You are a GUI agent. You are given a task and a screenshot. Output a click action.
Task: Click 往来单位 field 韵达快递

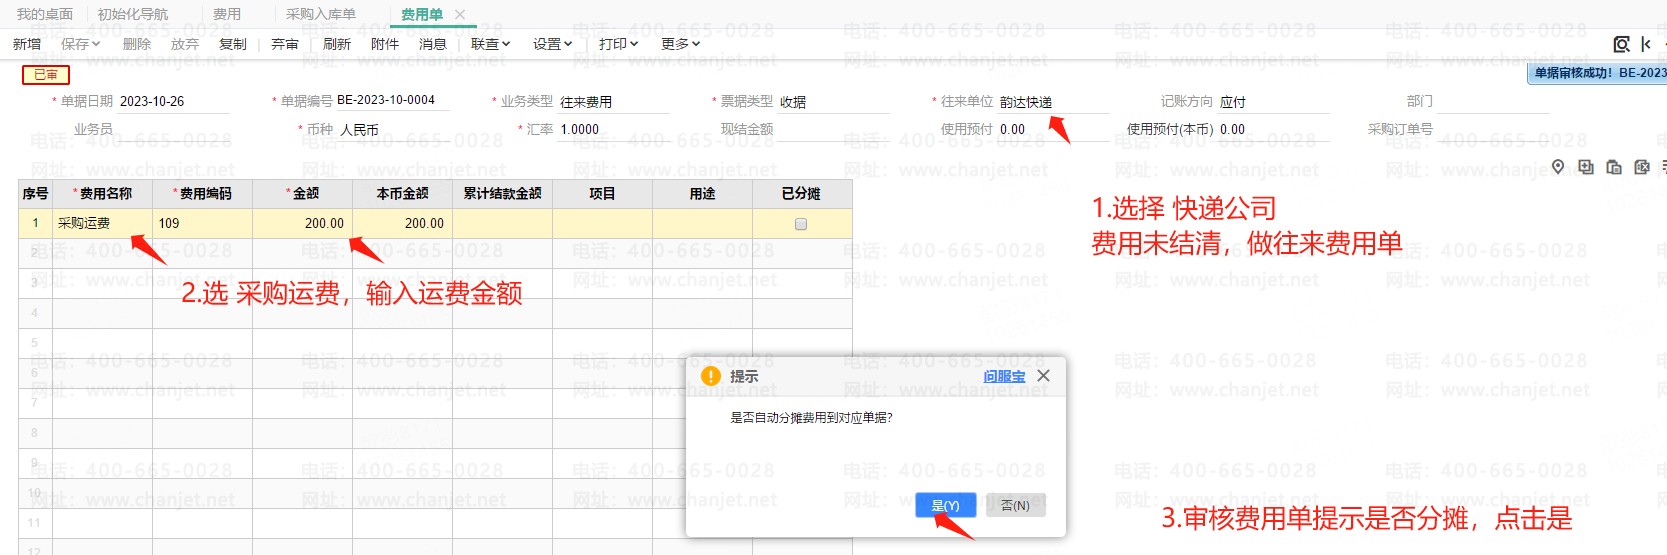coord(1053,102)
